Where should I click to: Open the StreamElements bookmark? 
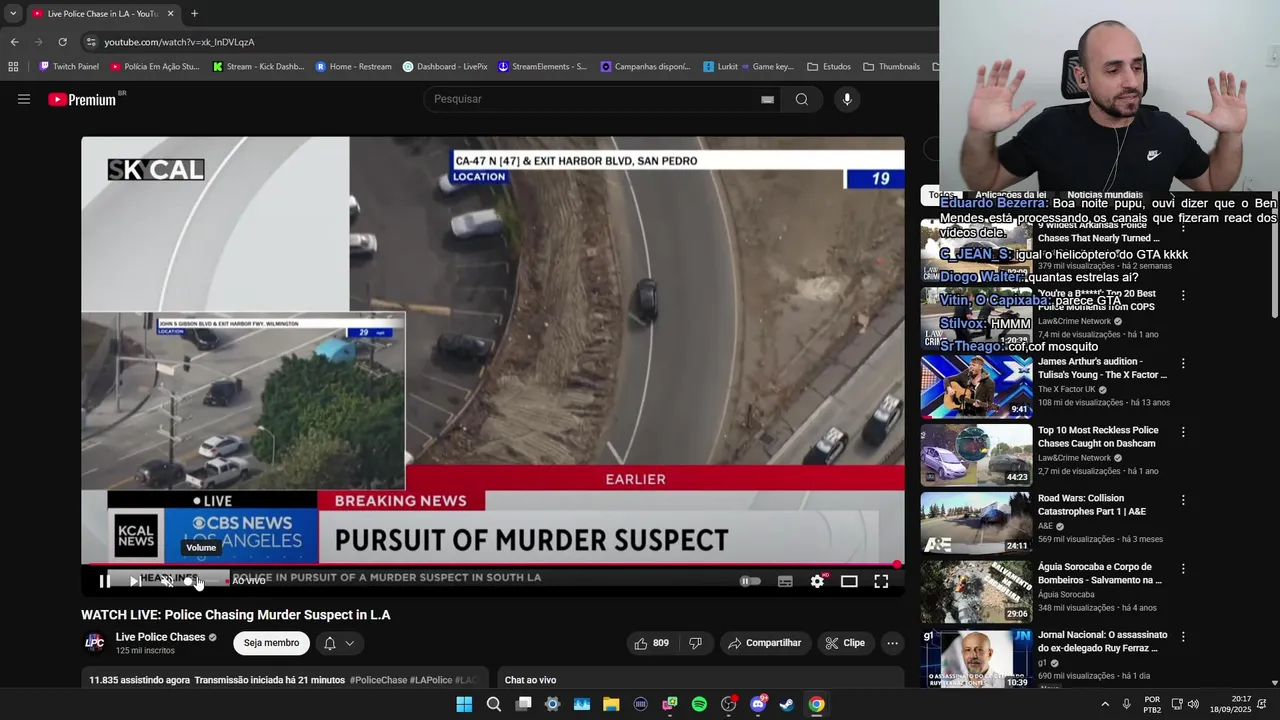click(543, 67)
